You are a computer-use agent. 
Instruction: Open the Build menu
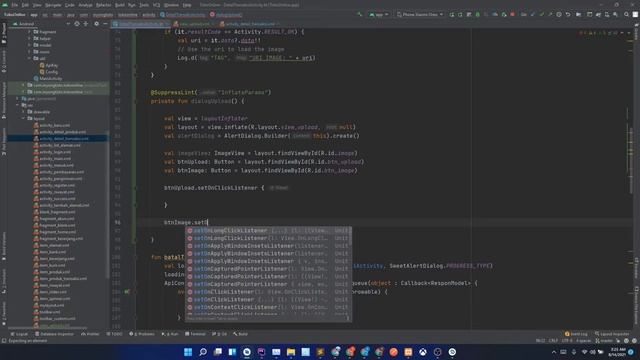point(120,5)
